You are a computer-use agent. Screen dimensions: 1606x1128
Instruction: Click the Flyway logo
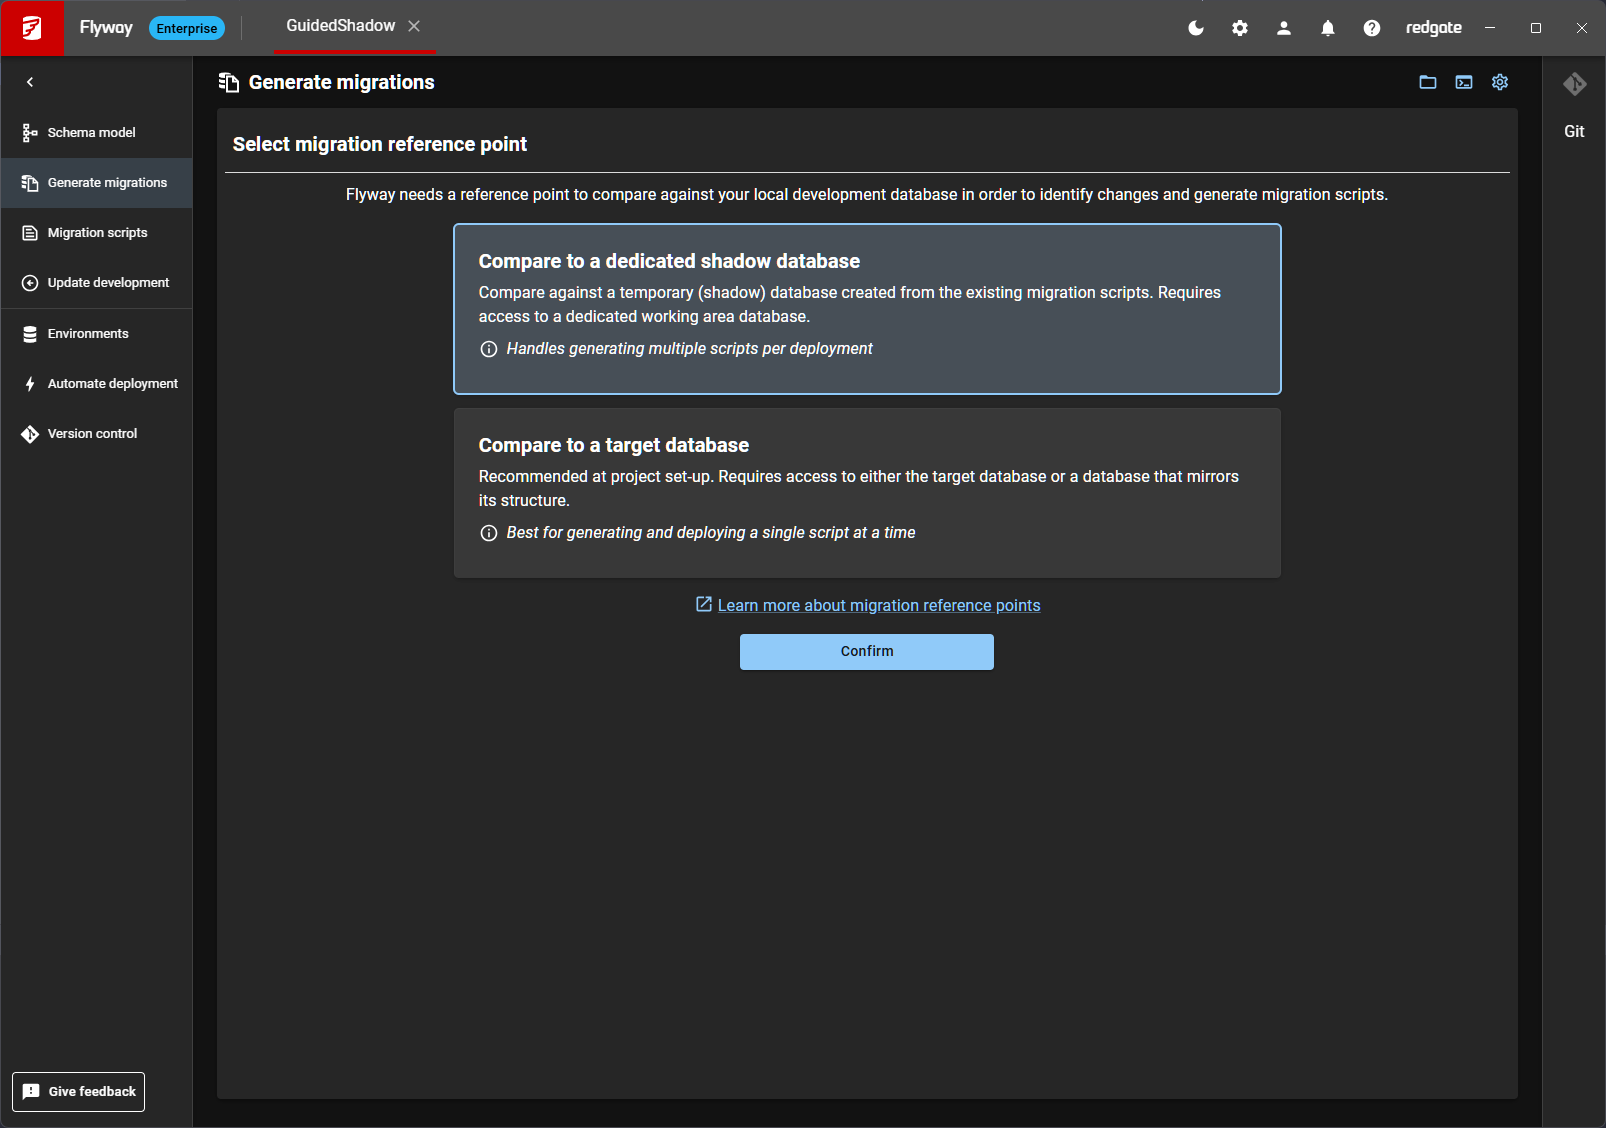coord(32,28)
